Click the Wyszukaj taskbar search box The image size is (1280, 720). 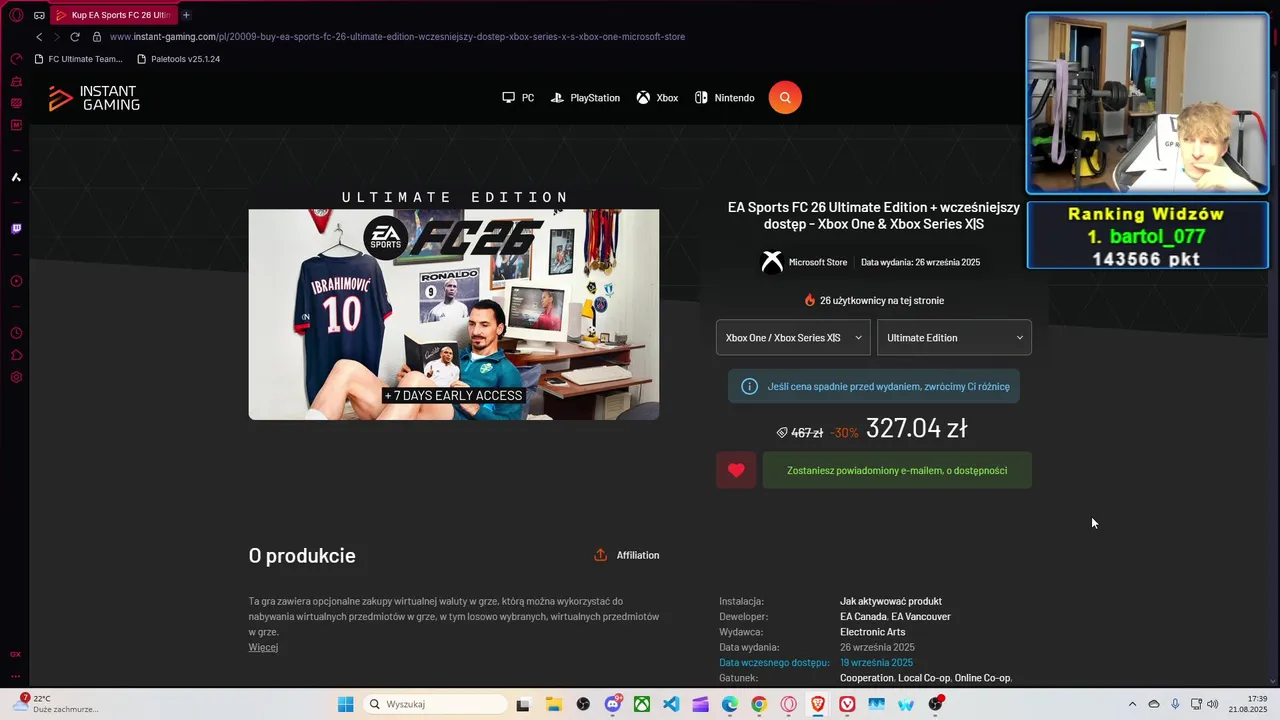(434, 704)
